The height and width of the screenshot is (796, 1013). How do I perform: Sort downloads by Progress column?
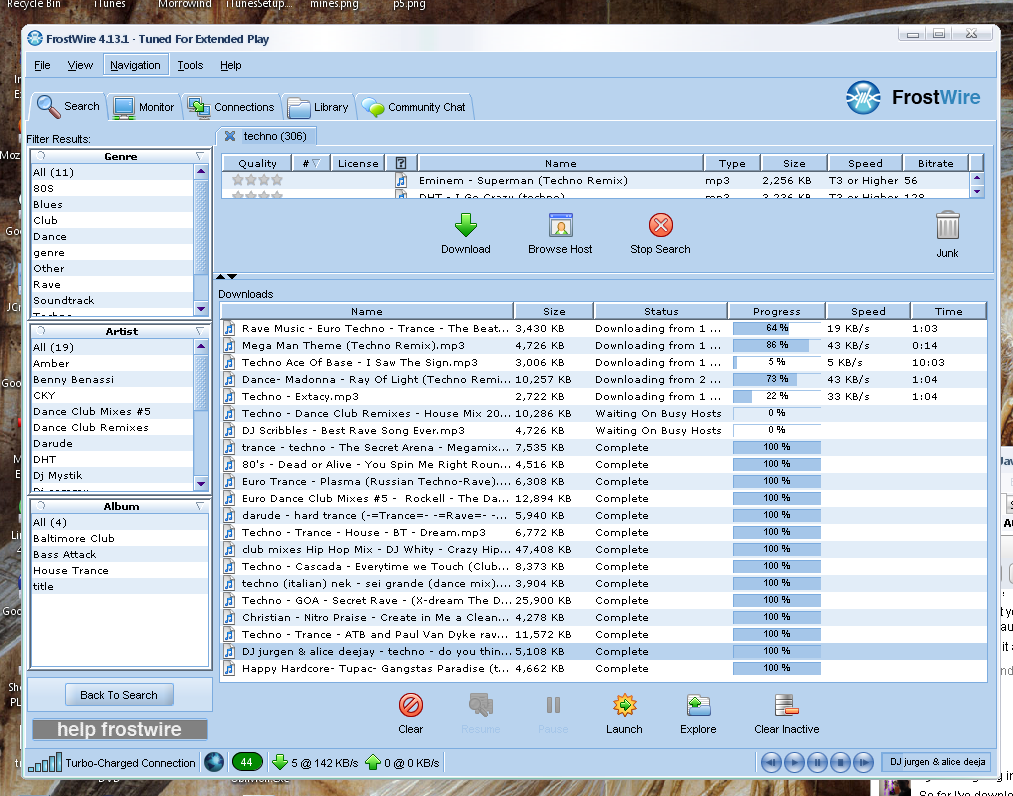tap(777, 311)
